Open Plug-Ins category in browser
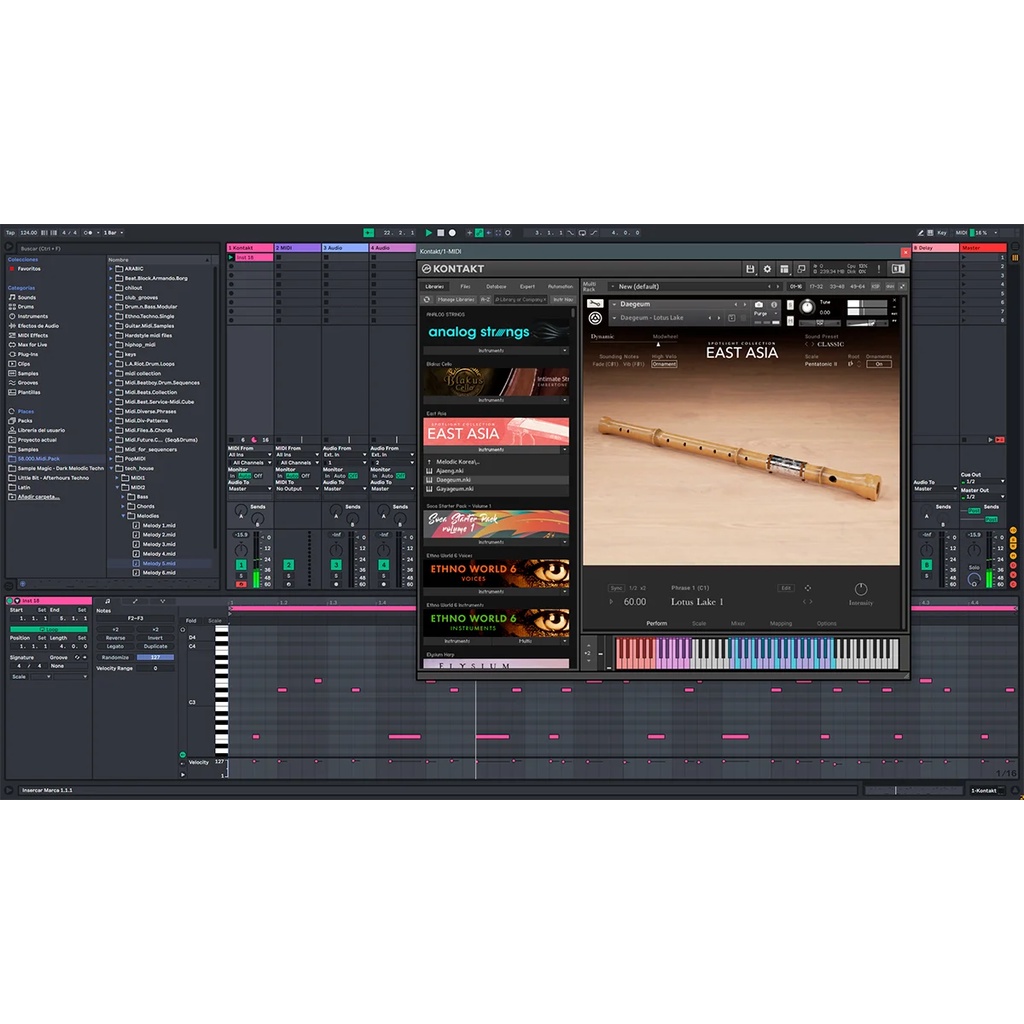This screenshot has height=1024, width=1024. coord(23,354)
